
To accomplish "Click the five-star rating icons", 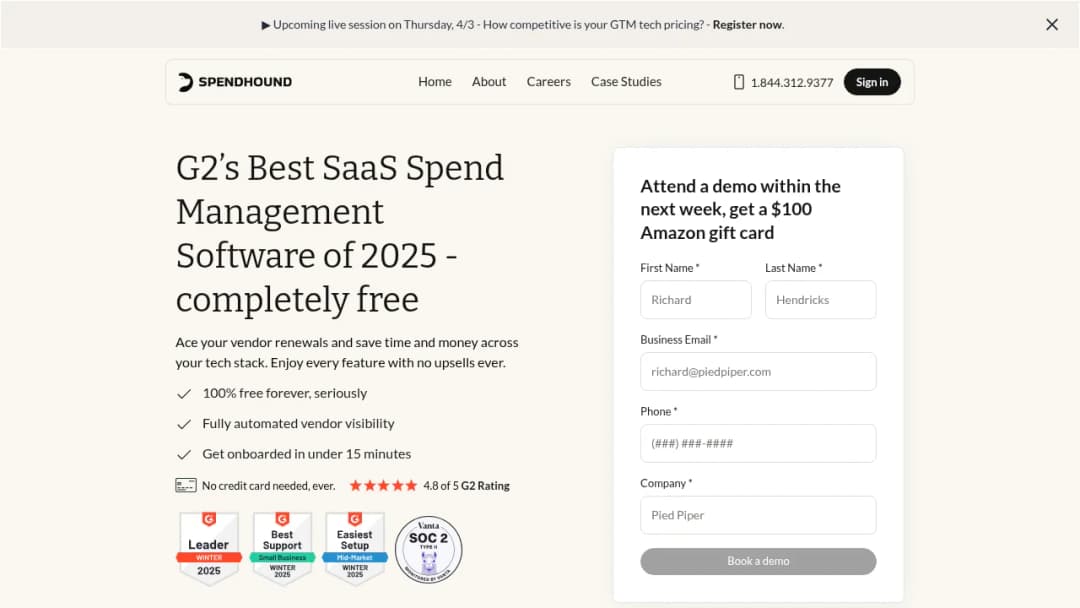I will click(383, 485).
